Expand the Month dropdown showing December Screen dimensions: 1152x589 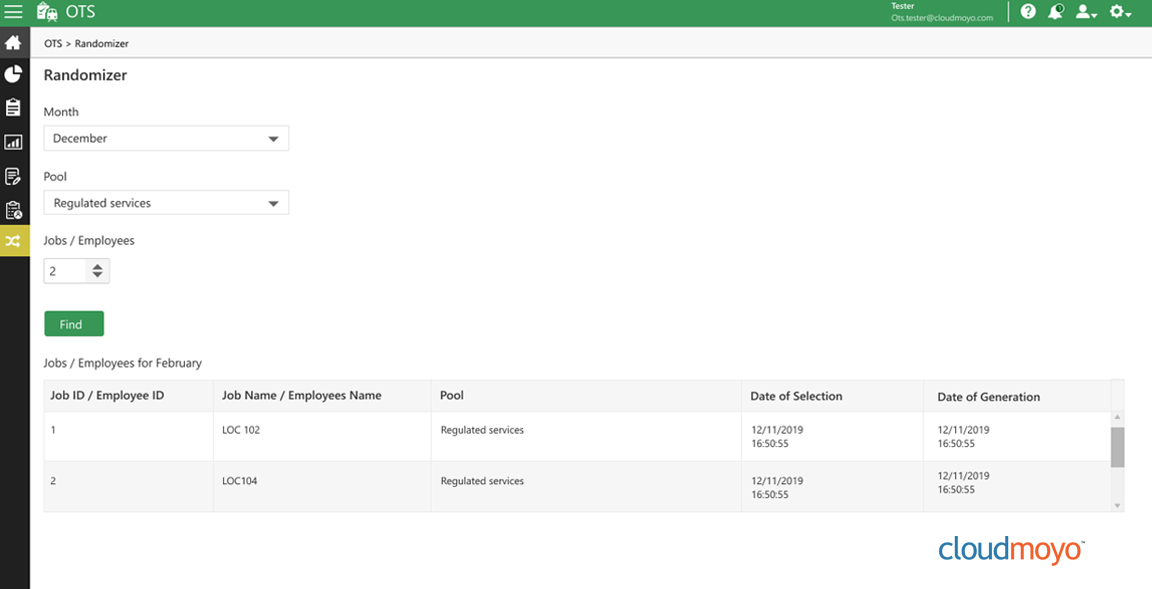click(x=166, y=139)
